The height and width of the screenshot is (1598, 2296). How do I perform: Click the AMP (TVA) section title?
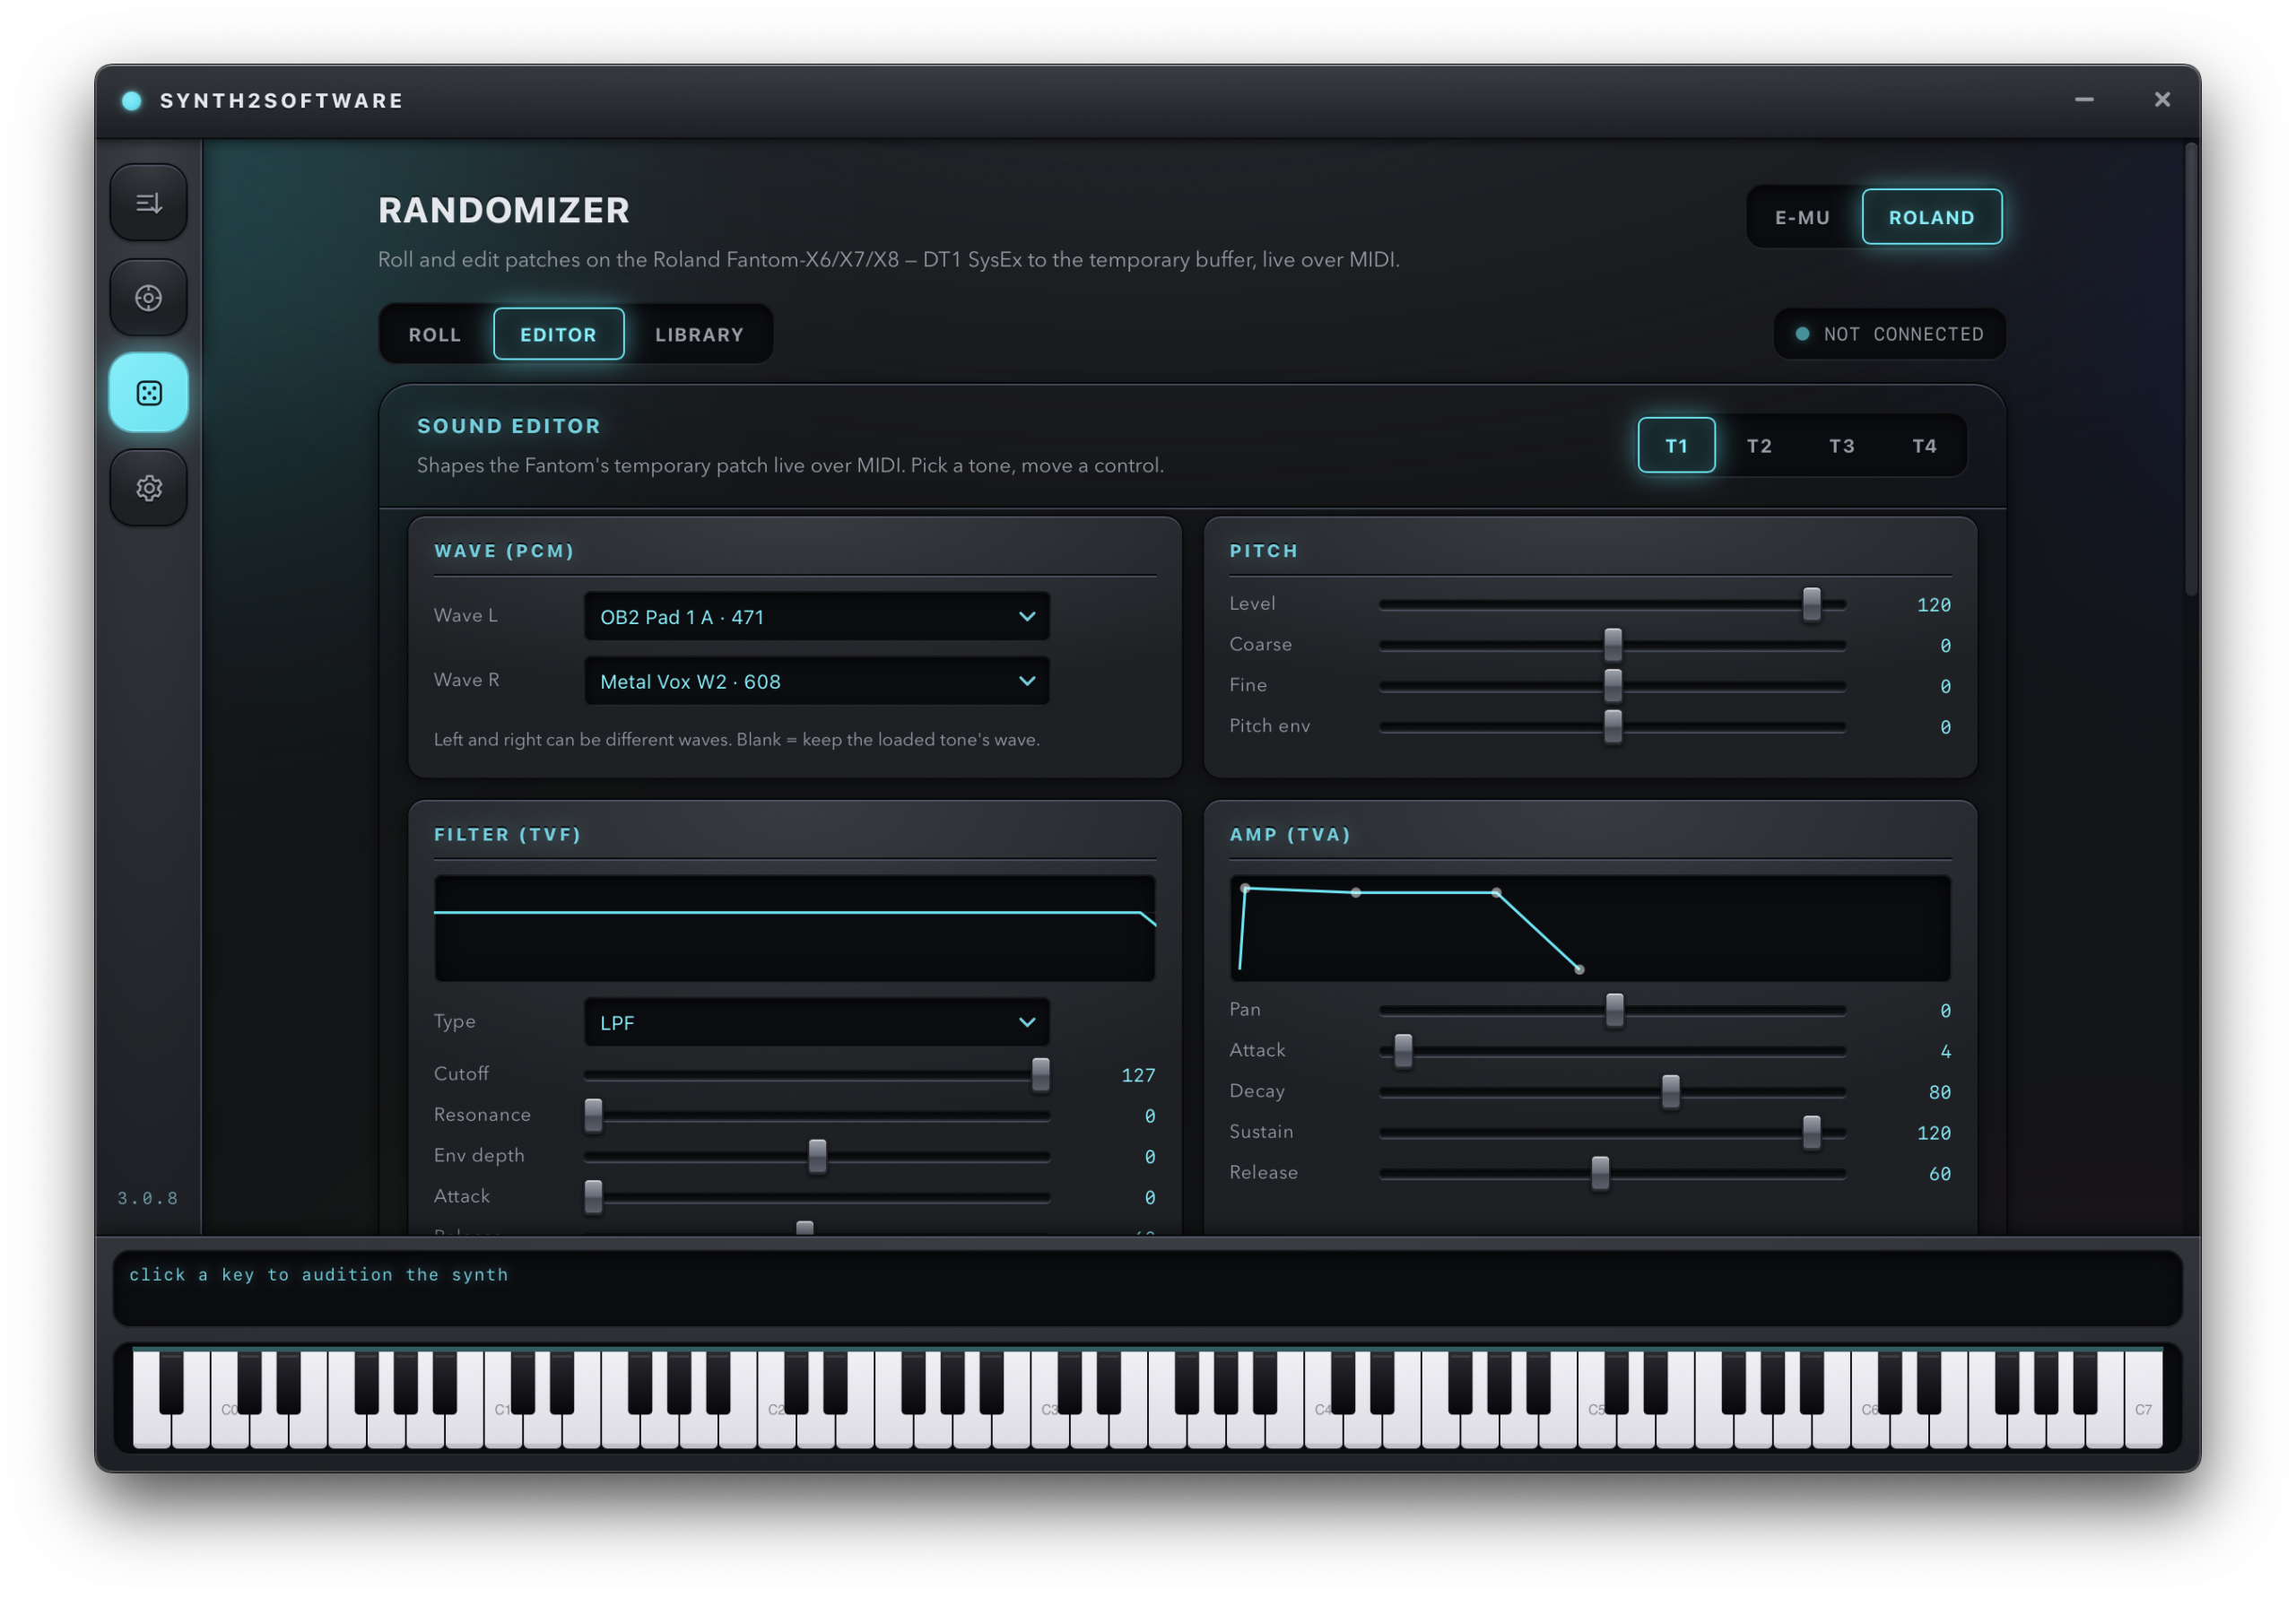point(1290,834)
